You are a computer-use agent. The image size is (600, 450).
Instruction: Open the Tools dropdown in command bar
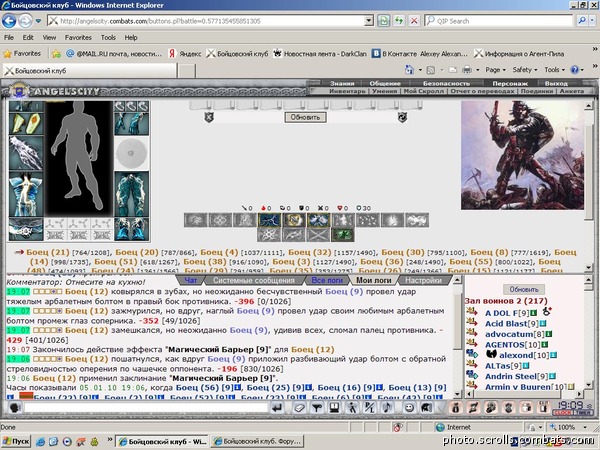tap(554, 70)
